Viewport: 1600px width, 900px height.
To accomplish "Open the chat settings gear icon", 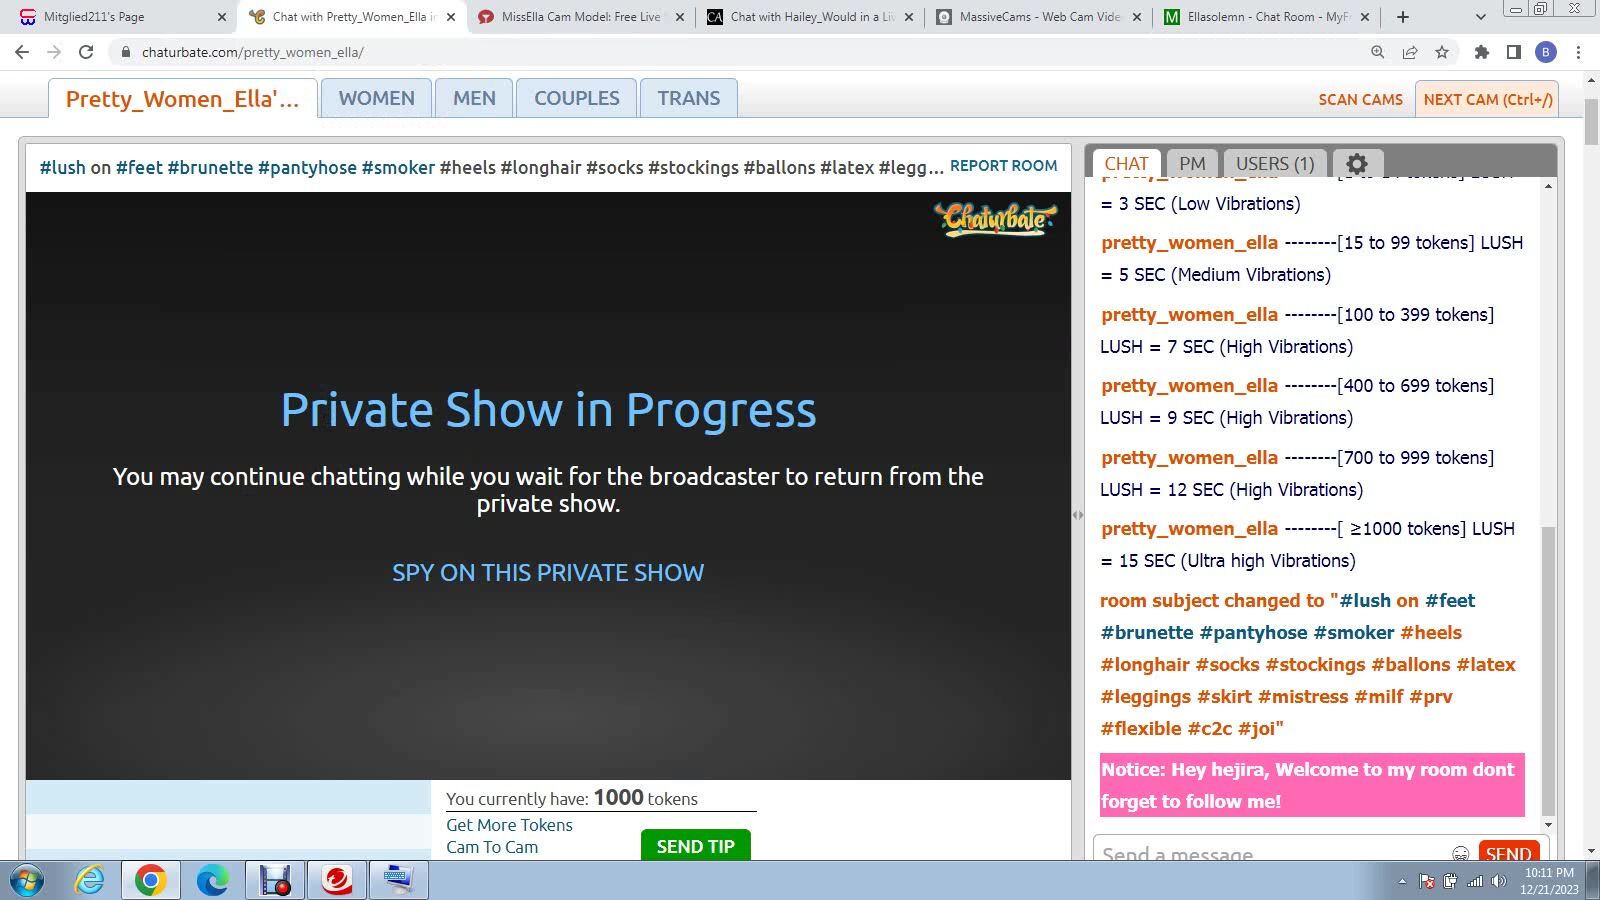I will 1357,164.
